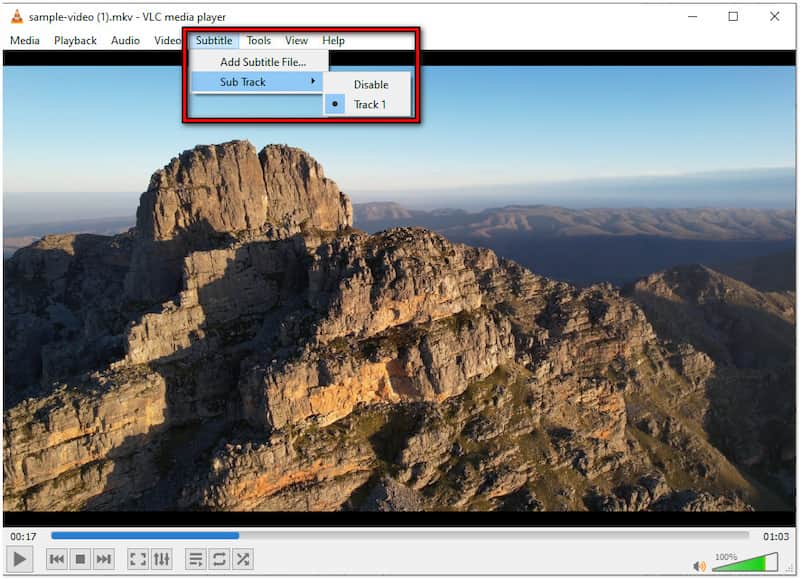Click Add Subtitle File option

[262, 62]
